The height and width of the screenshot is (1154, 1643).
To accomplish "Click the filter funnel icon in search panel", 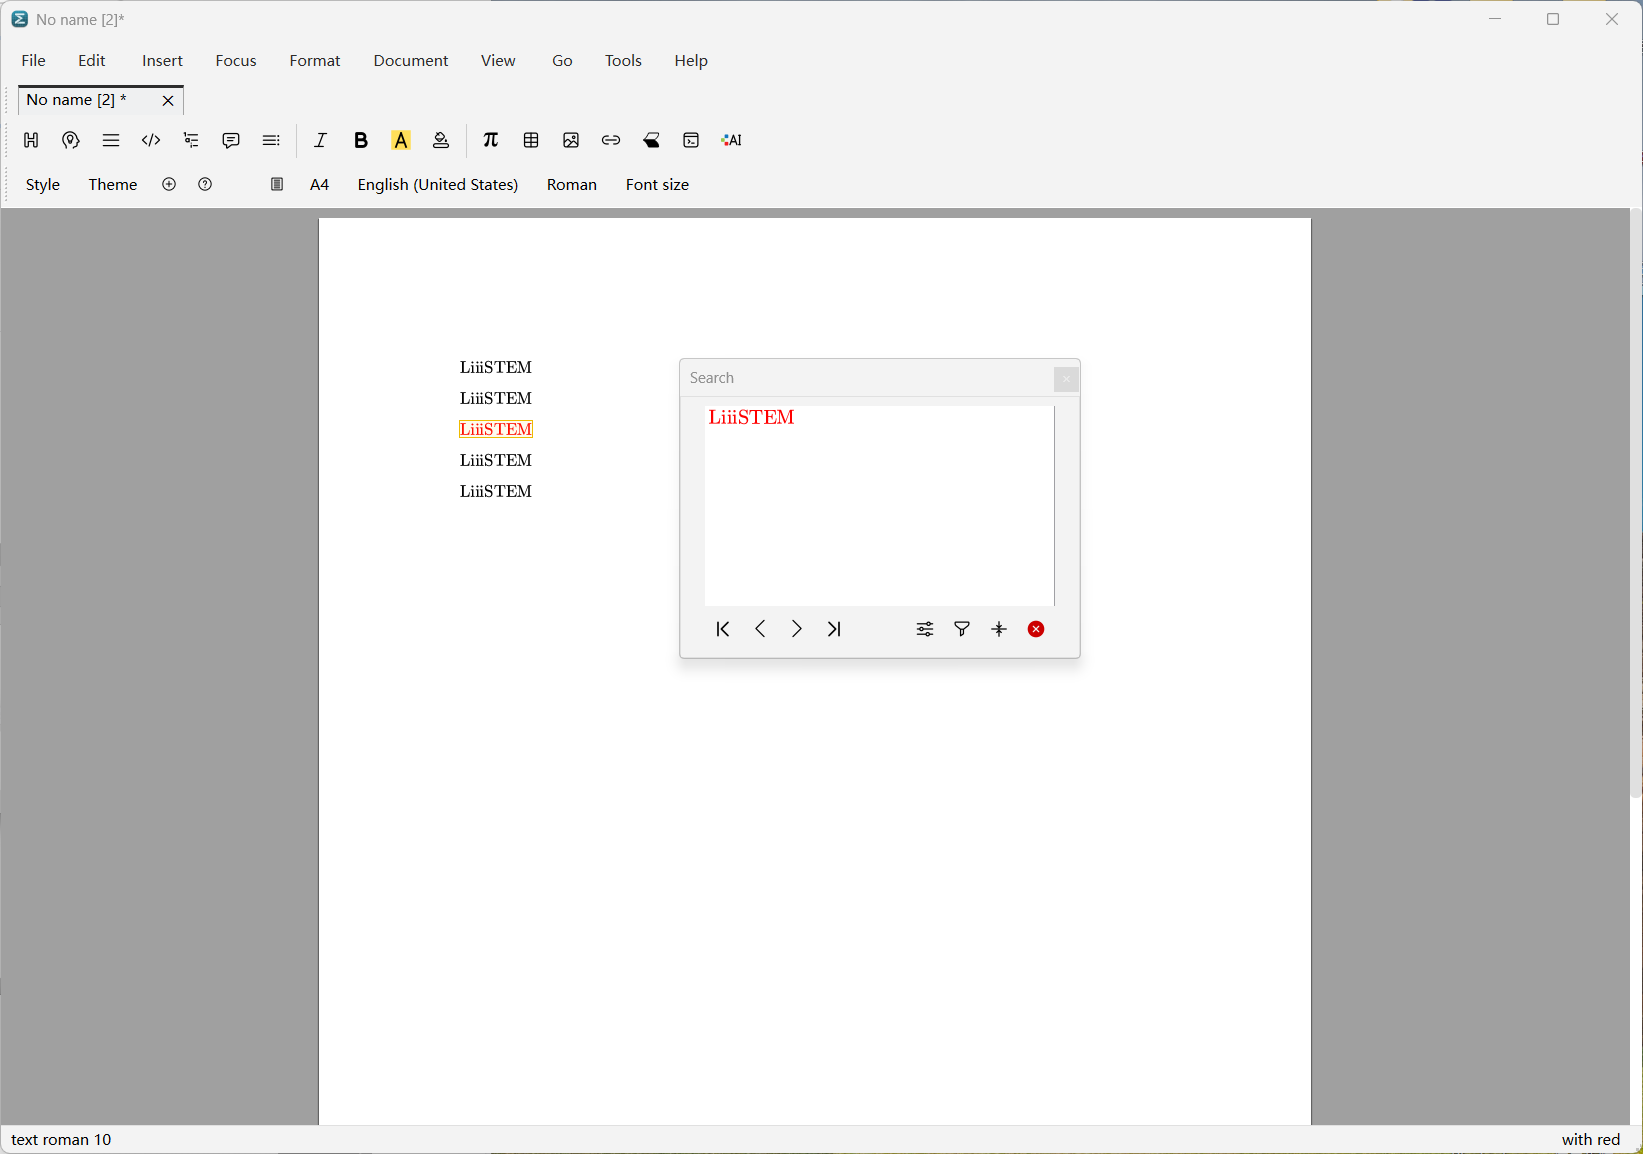I will (962, 629).
